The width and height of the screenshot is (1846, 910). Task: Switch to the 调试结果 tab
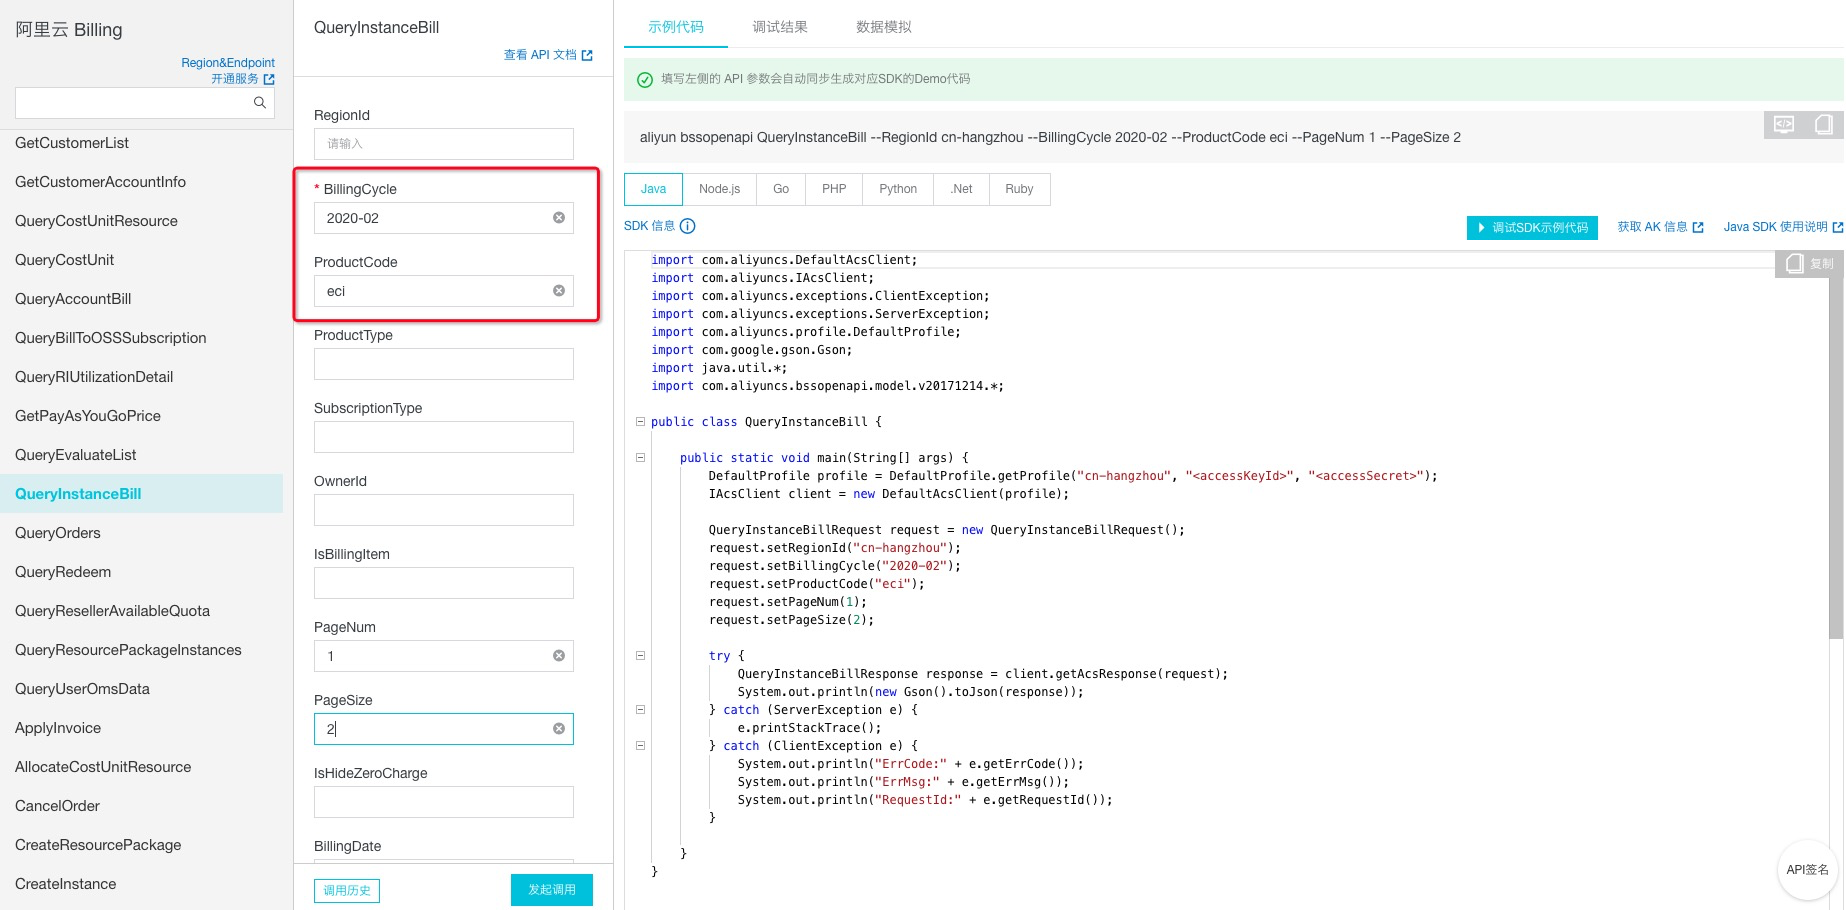(780, 27)
